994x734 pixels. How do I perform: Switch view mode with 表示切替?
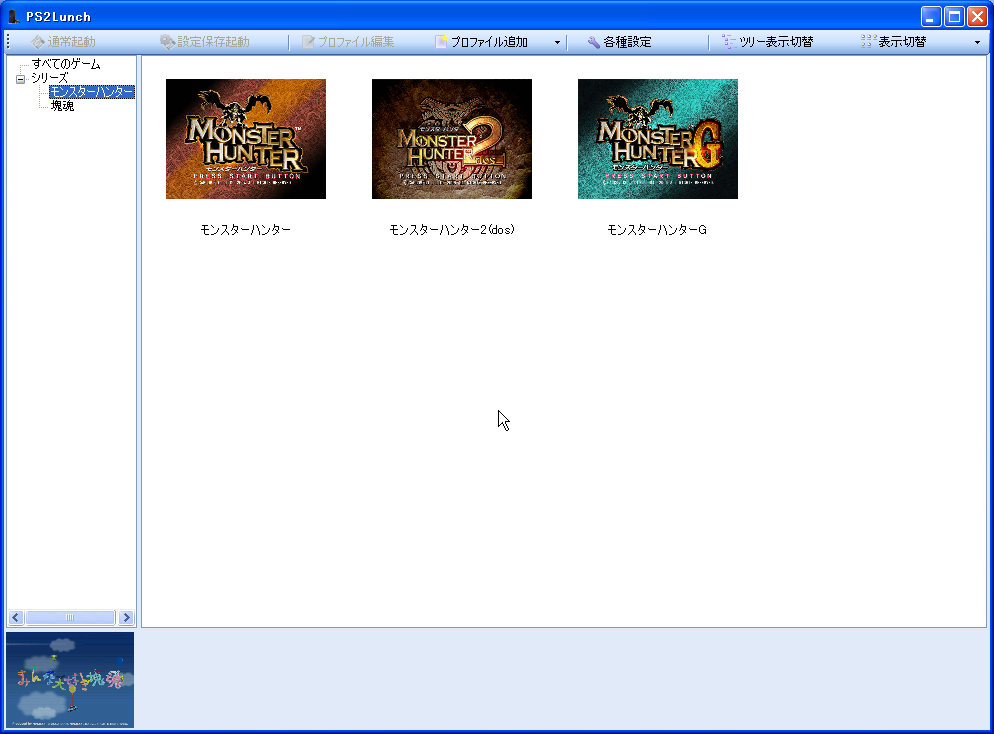902,42
